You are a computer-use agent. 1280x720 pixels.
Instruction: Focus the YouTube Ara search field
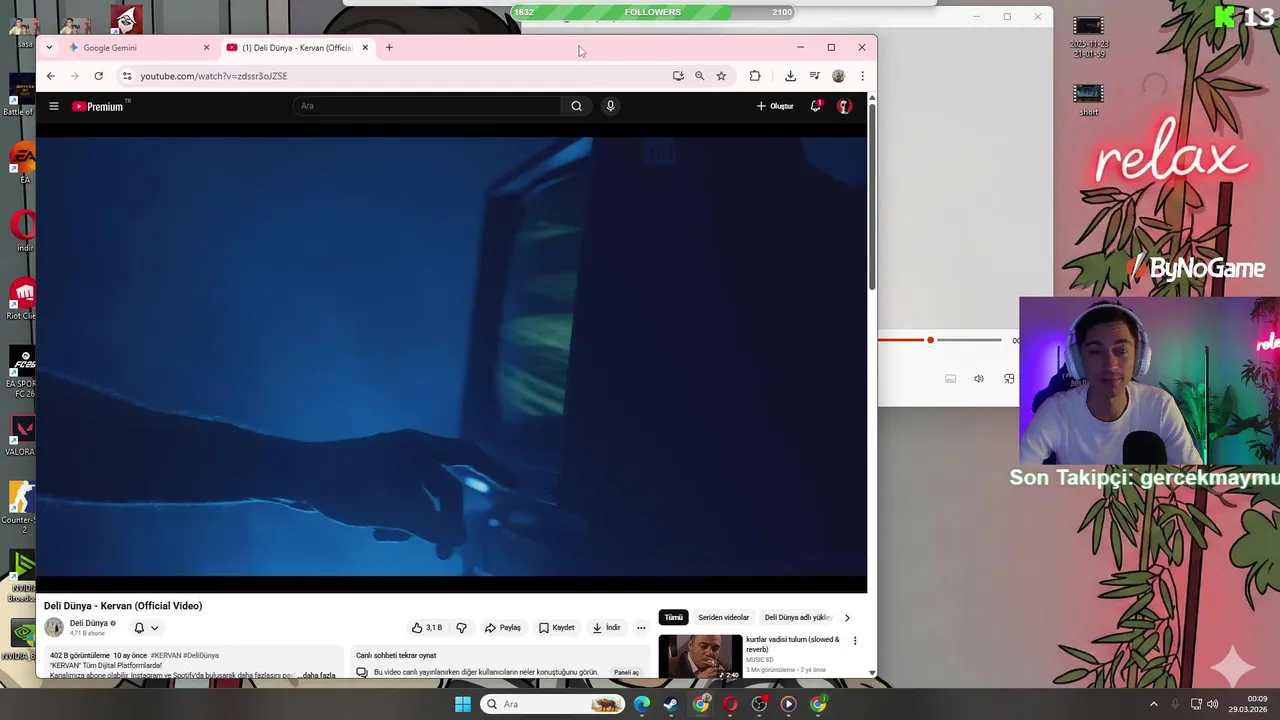pyautogui.click(x=427, y=106)
